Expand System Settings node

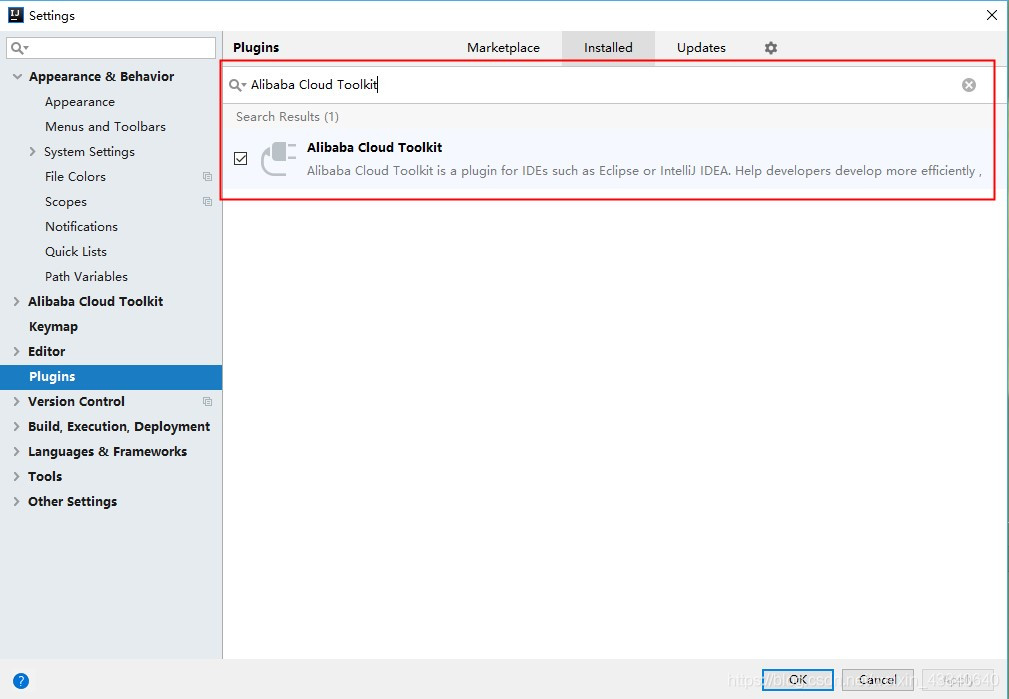coord(32,151)
